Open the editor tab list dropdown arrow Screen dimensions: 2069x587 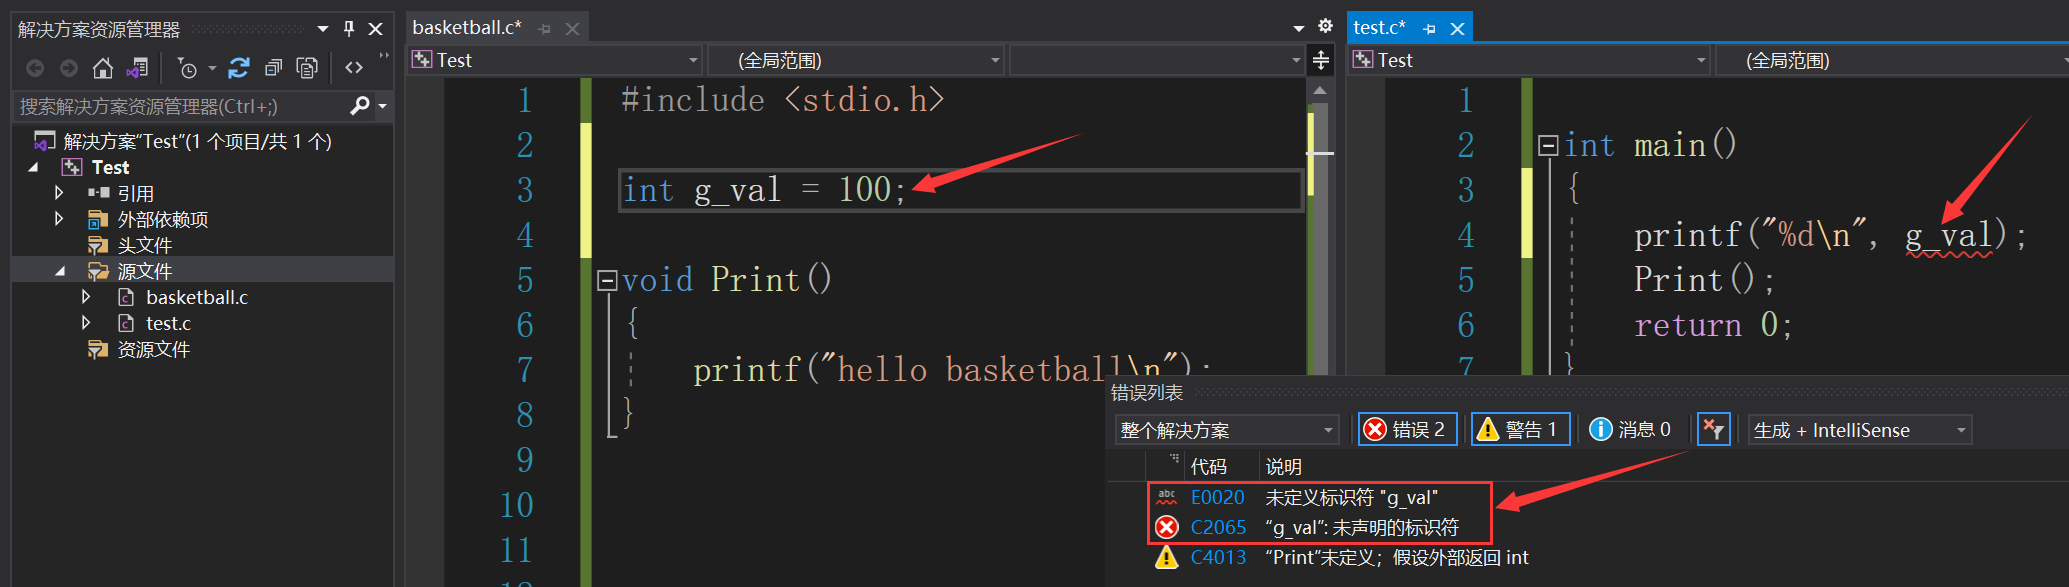click(x=1299, y=28)
